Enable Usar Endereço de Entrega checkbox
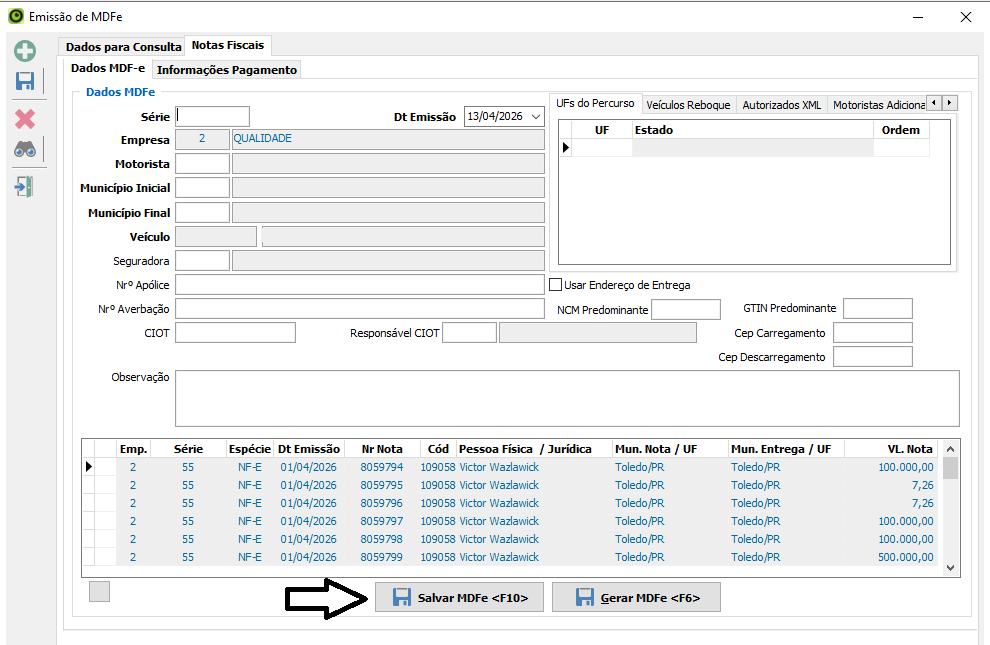The height and width of the screenshot is (645, 990). point(556,285)
